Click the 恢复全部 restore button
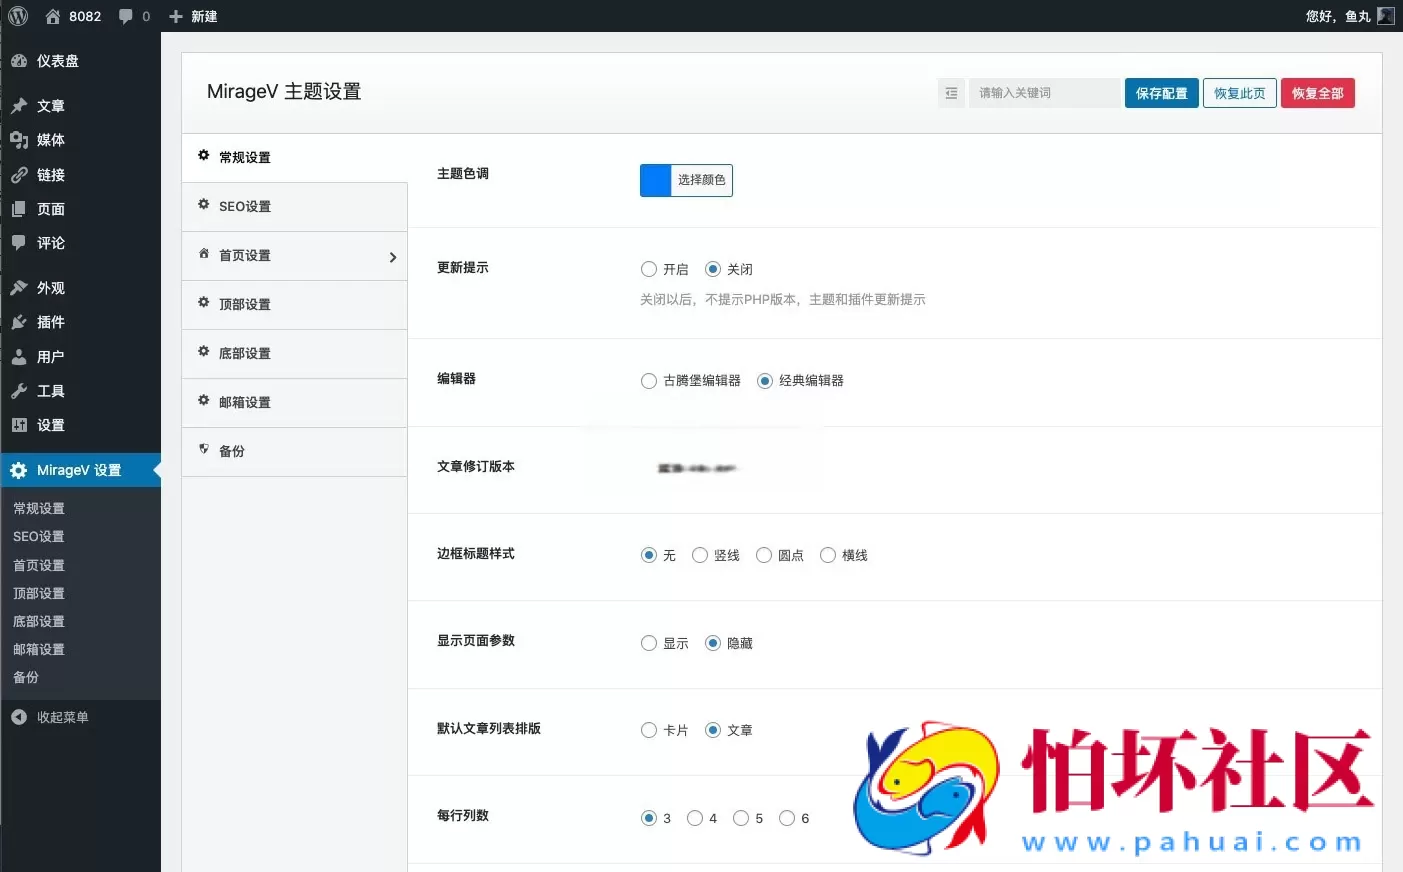 coord(1318,92)
